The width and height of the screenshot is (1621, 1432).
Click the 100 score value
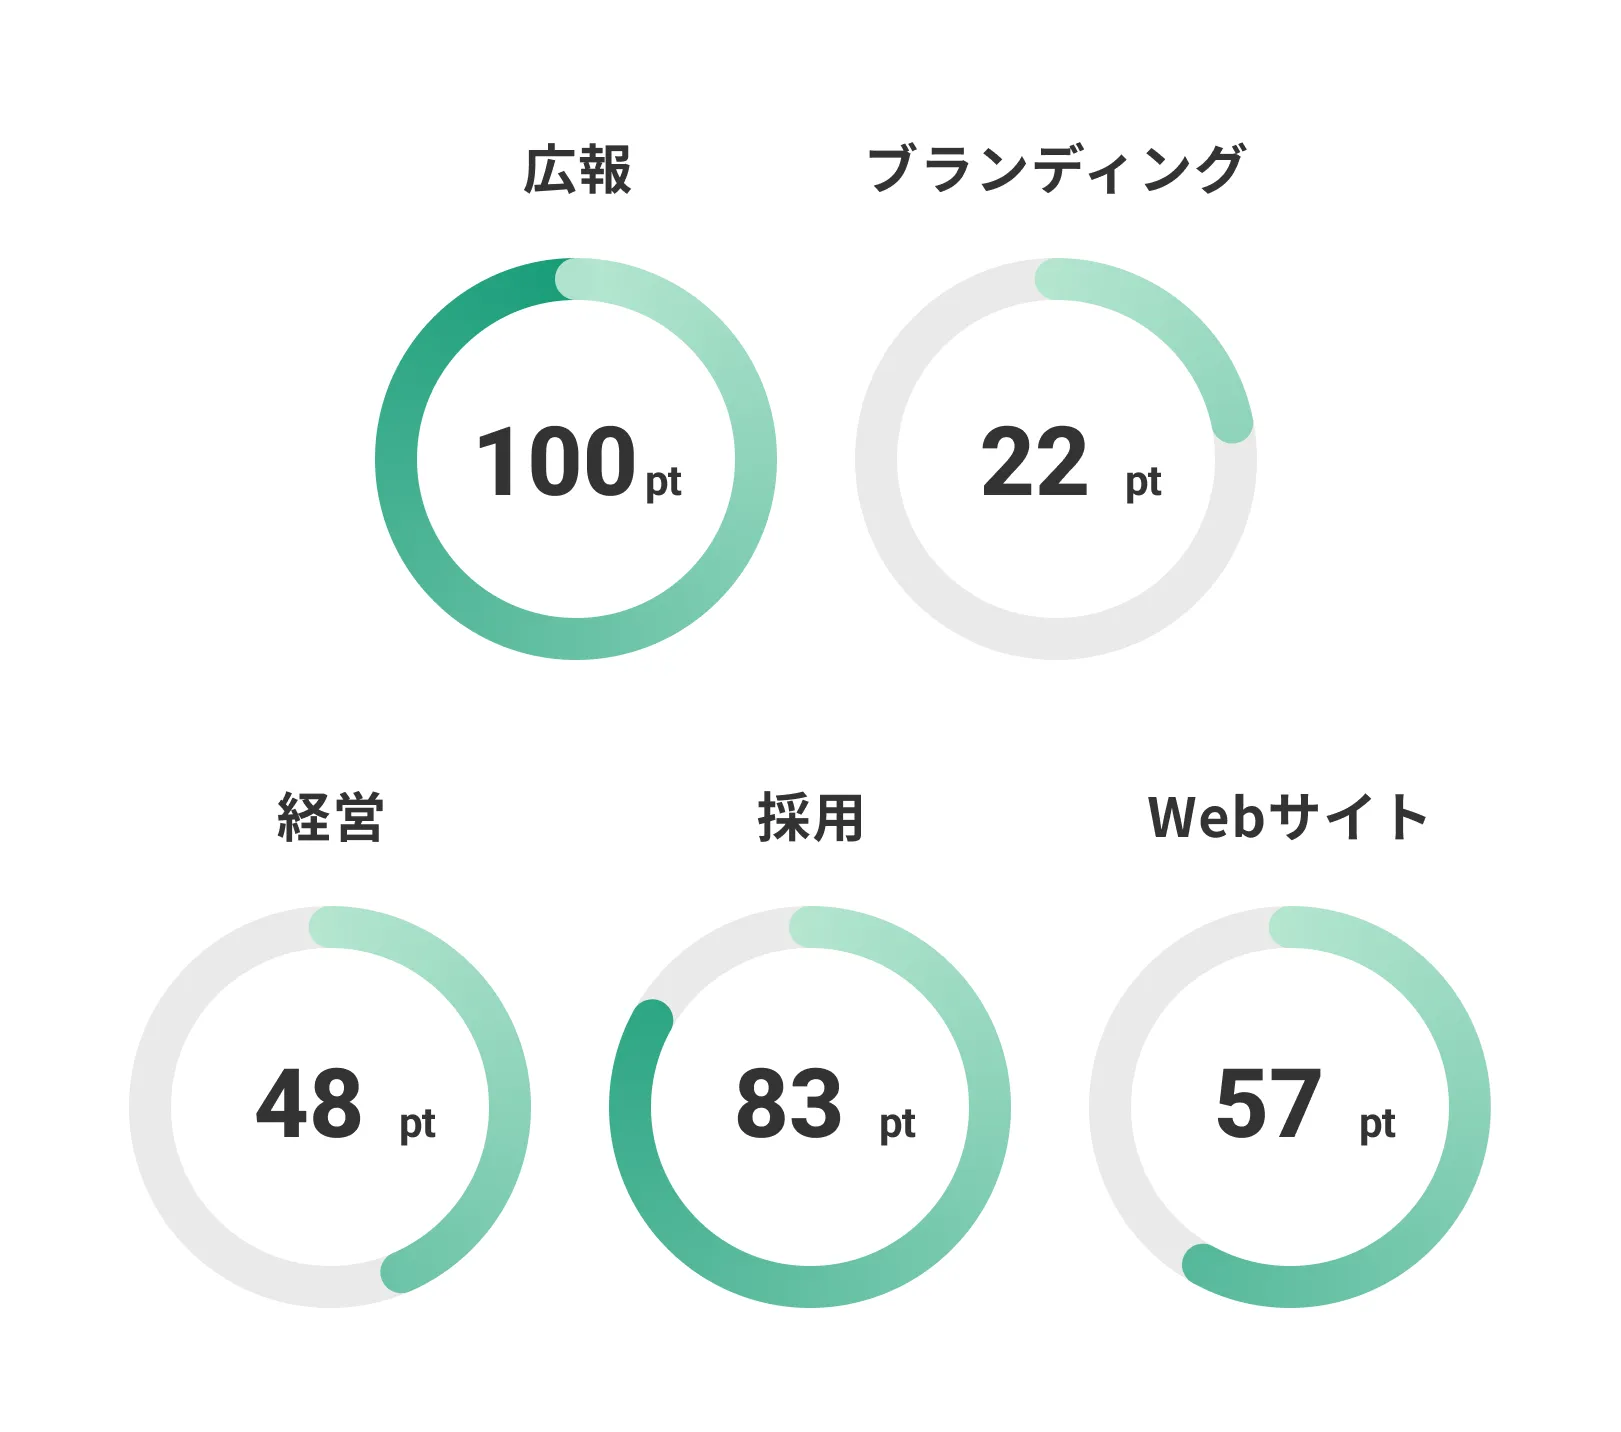pyautogui.click(x=556, y=462)
